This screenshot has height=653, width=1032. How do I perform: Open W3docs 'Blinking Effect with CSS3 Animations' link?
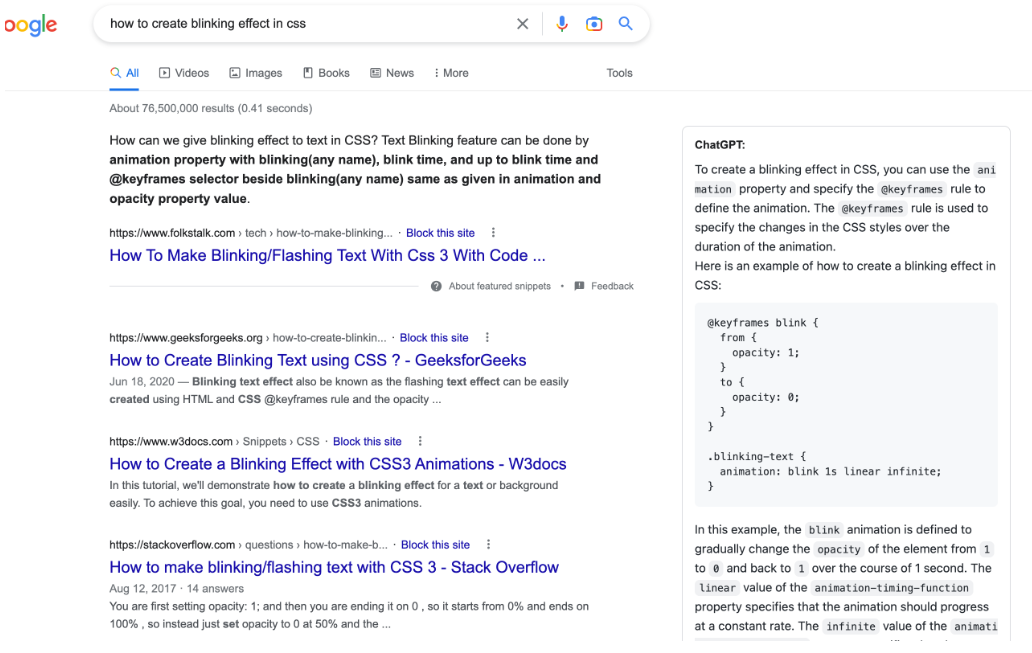pos(338,464)
